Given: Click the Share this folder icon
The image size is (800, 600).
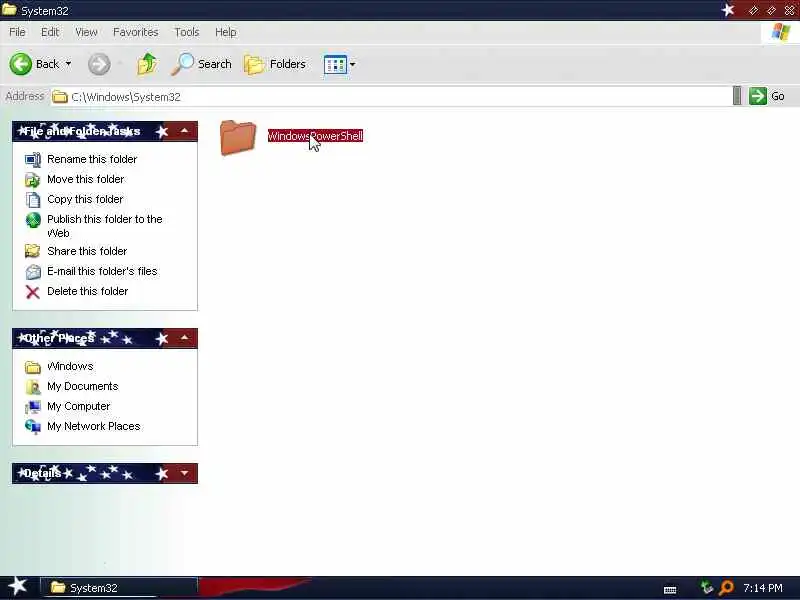Looking at the screenshot, I should pyautogui.click(x=33, y=251).
